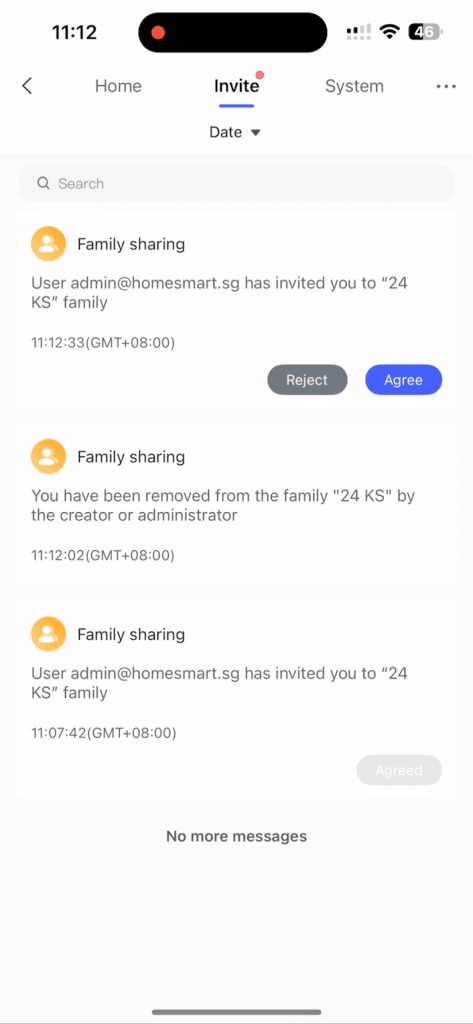Switch to the Home tab
Viewport: 473px width, 1024px height.
click(118, 86)
